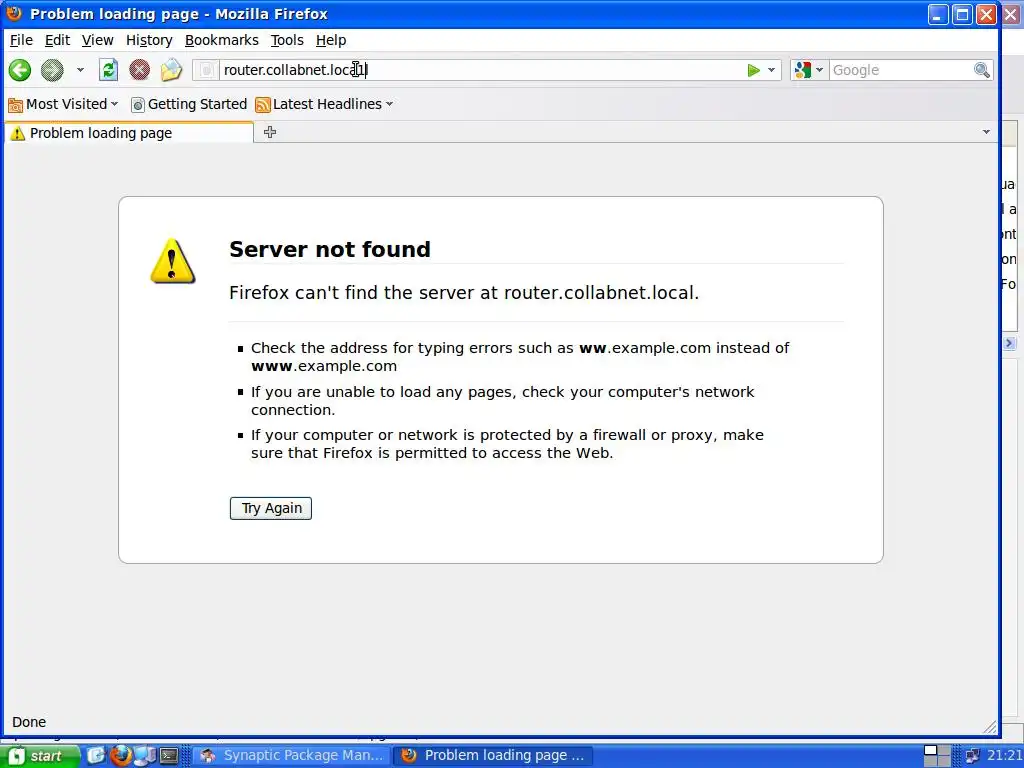
Task: Open the View menu
Action: point(97,40)
